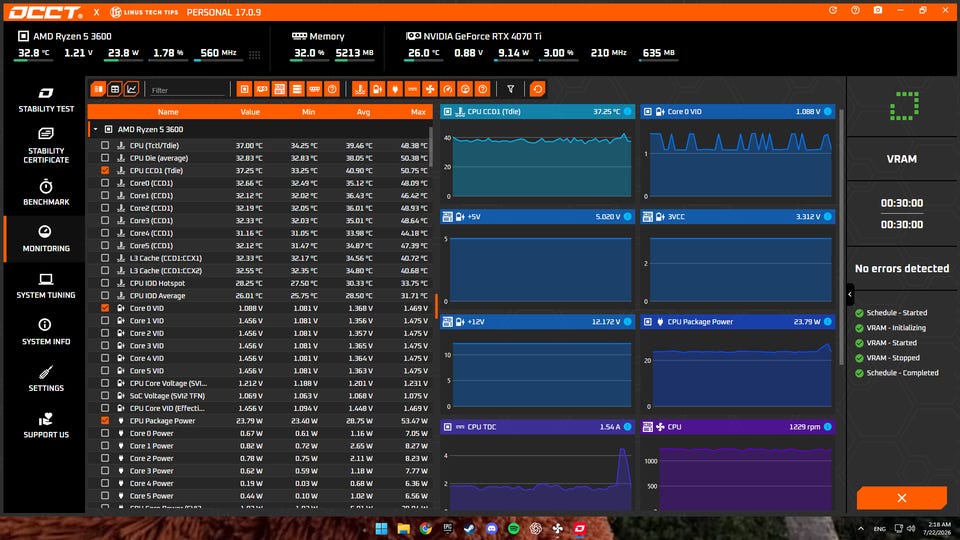Toggle the motherboard sensor filter icon
Image resolution: width=960 pixels, height=540 pixels.
pos(279,89)
